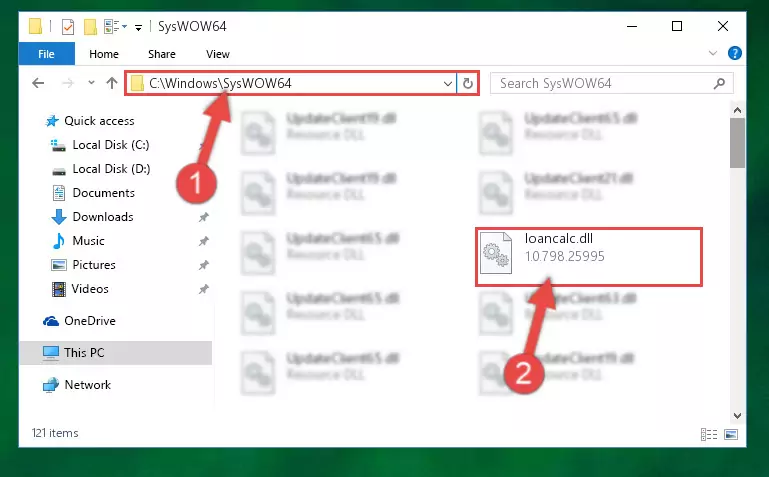Click the Downloads blue arrow icon
This screenshot has height=477, width=769.
(59, 217)
